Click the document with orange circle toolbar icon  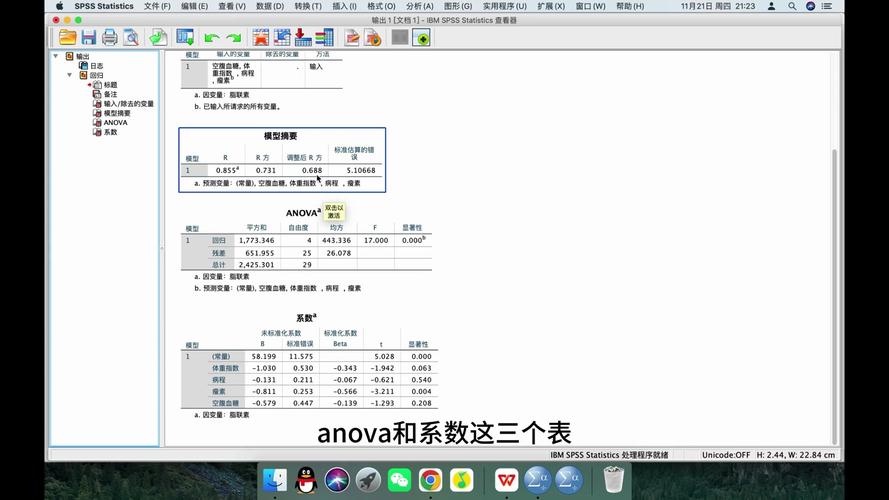coord(372,37)
